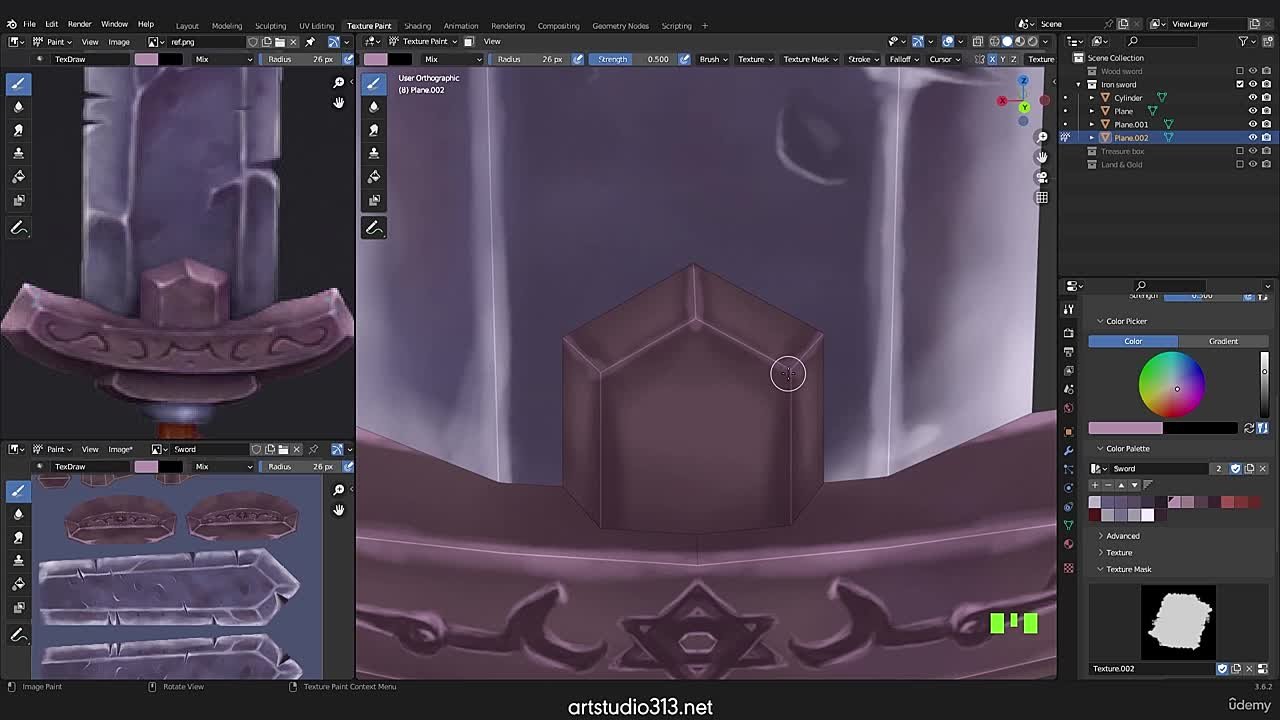Open Render properties tab
This screenshot has height=720, width=1280.
pyautogui.click(x=1069, y=333)
